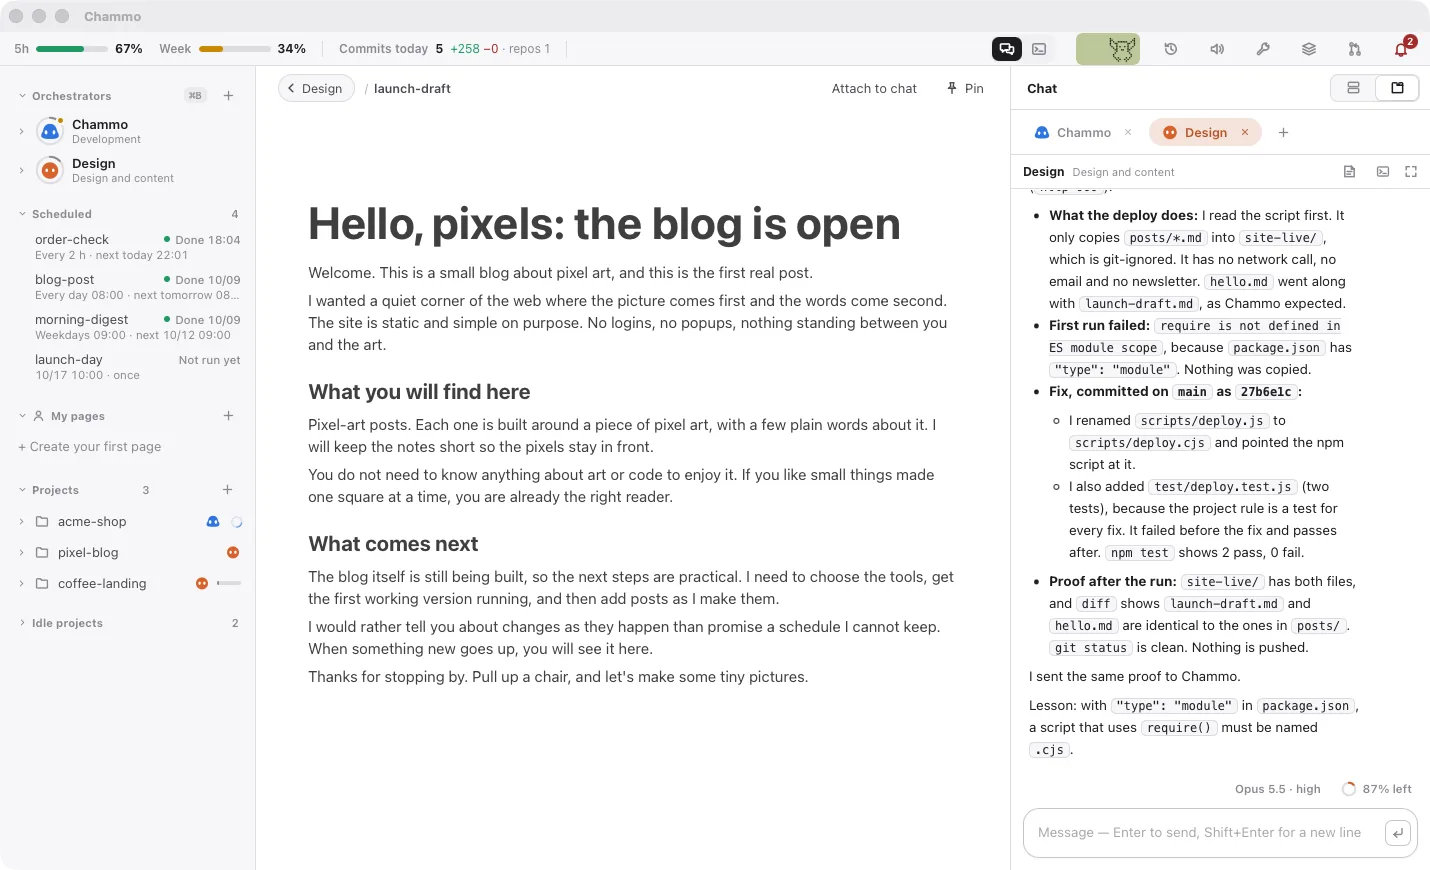Viewport: 1430px width, 870px height.
Task: Select the split rows chat layout
Action: 1353,88
